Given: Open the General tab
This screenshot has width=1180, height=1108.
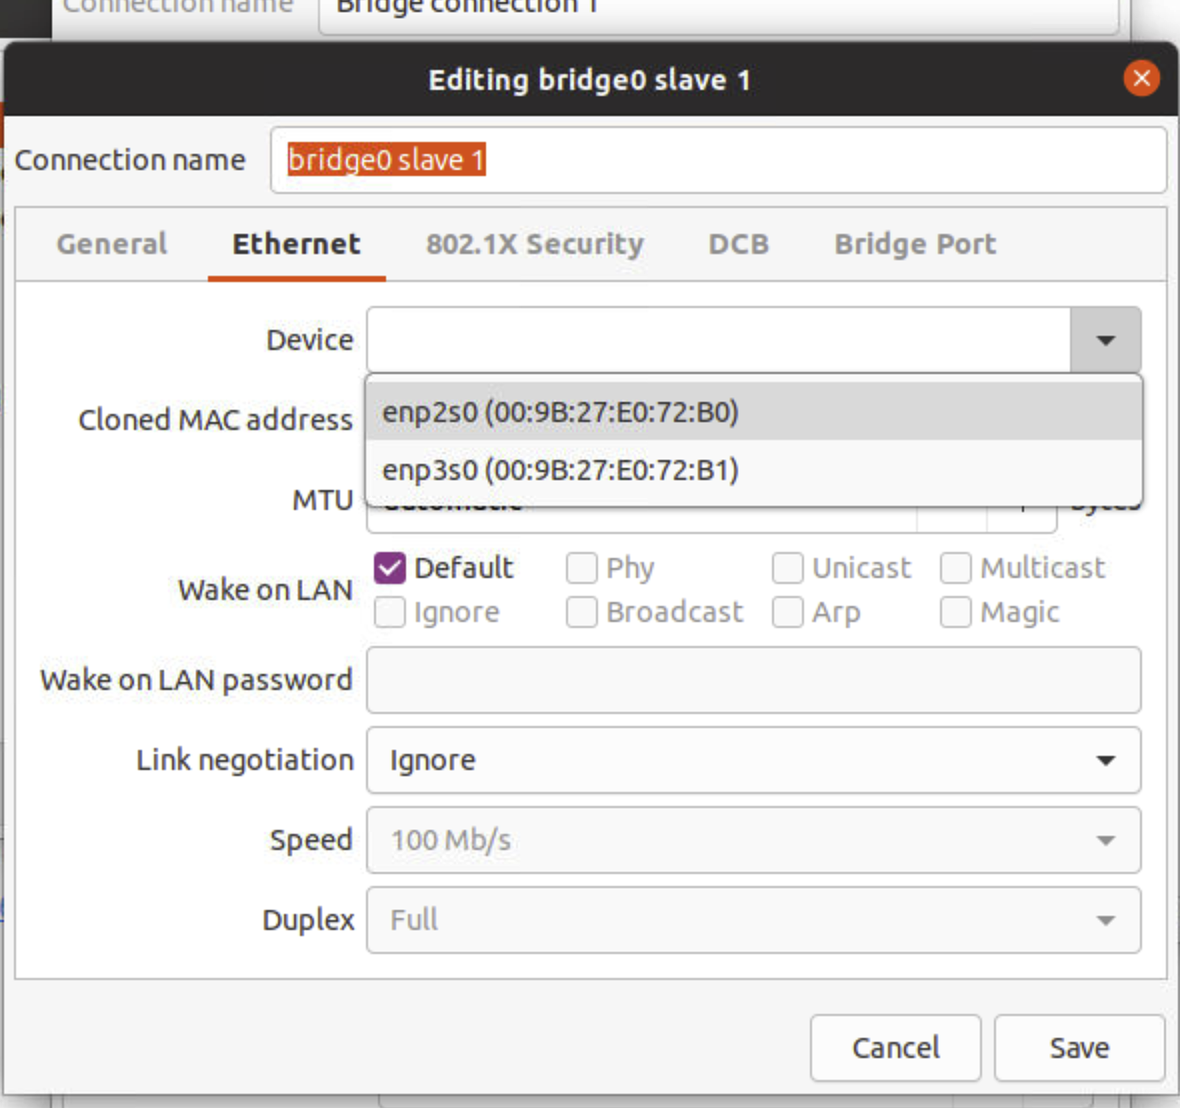Looking at the screenshot, I should 112,244.
